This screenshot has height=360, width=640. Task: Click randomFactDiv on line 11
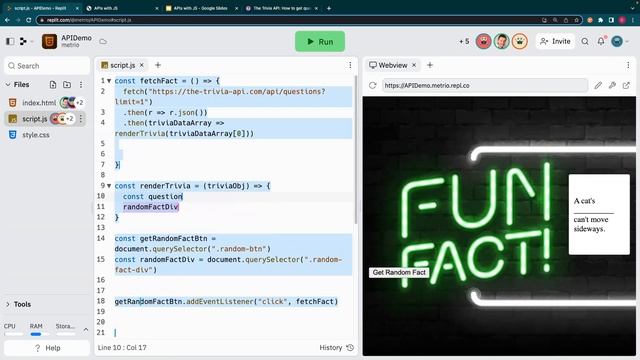point(151,207)
